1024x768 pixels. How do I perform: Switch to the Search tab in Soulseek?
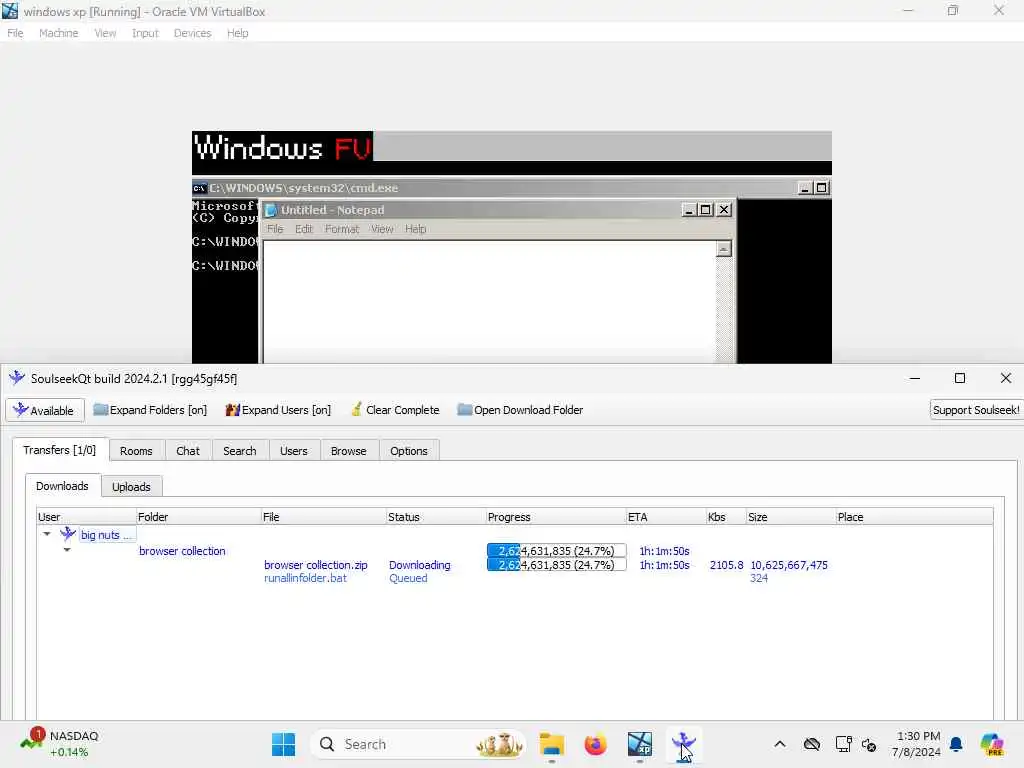point(240,451)
